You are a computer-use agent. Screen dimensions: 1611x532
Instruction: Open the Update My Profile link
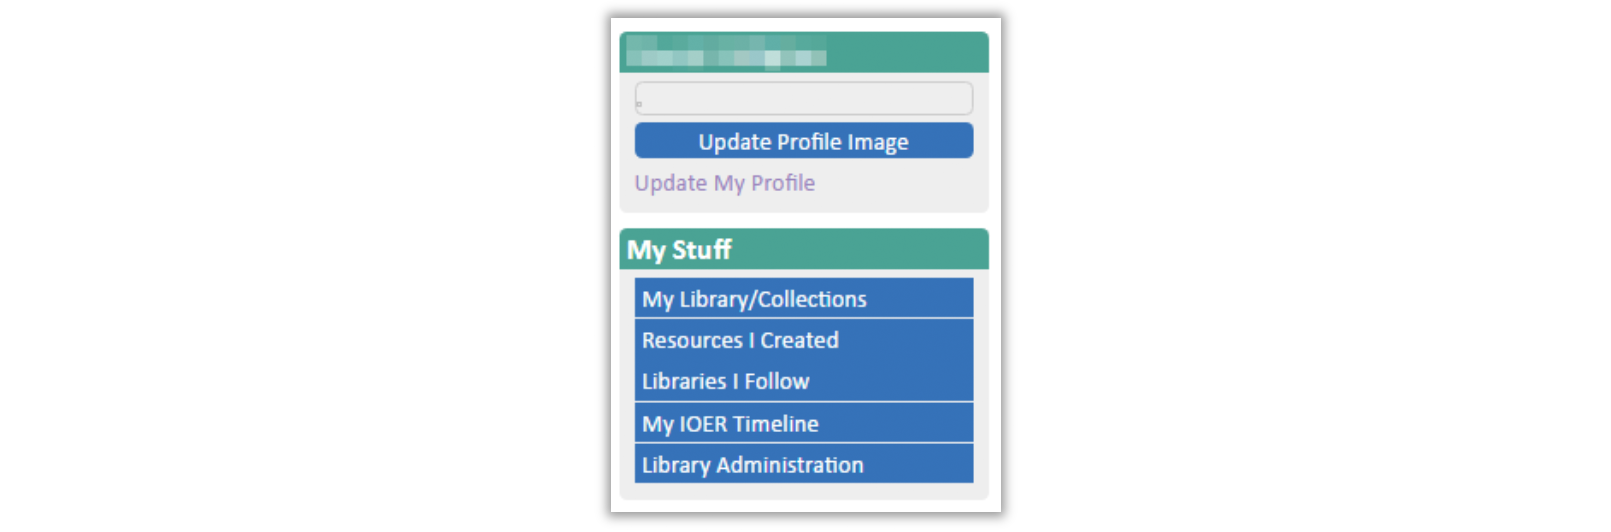pos(724,183)
